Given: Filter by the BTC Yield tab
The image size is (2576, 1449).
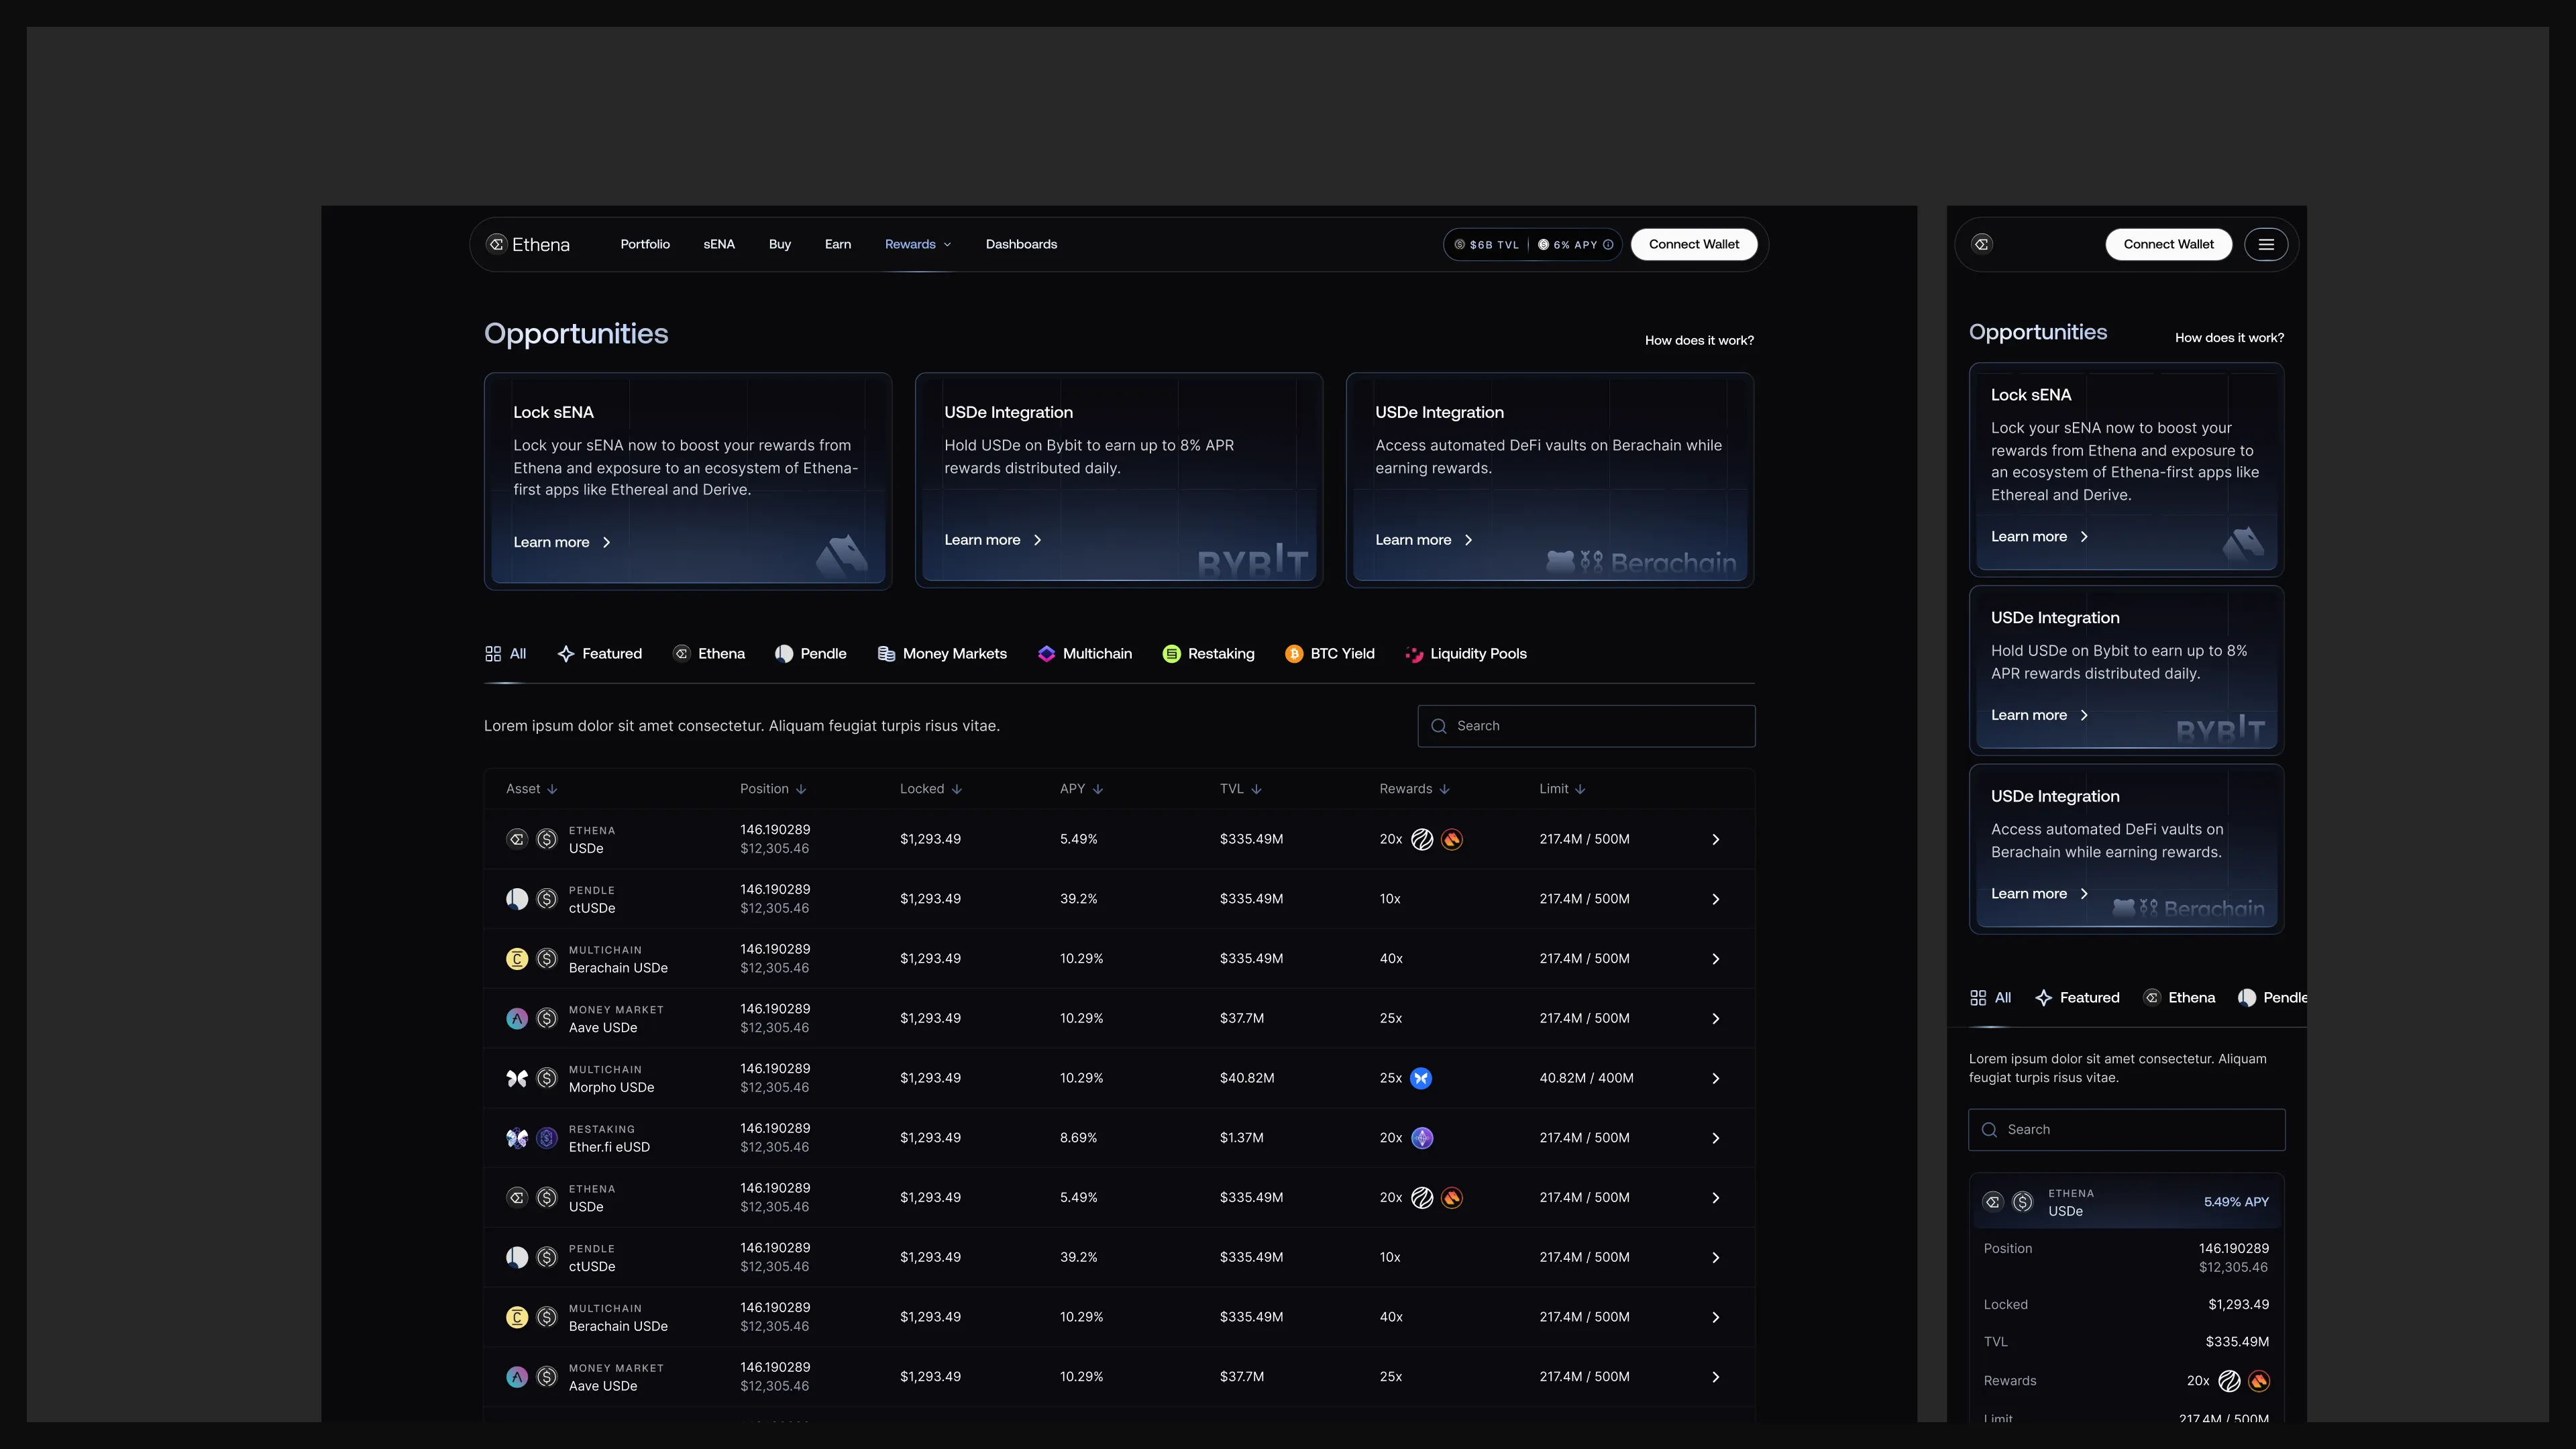Looking at the screenshot, I should point(1330,654).
